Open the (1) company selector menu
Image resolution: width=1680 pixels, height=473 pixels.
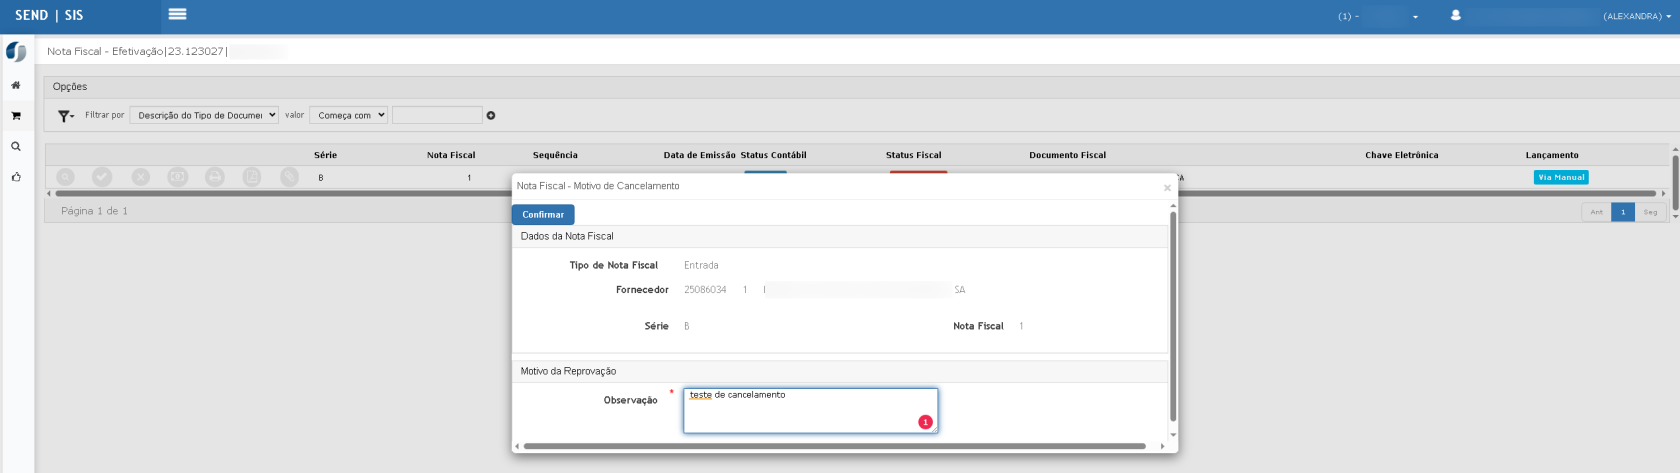pos(1378,16)
